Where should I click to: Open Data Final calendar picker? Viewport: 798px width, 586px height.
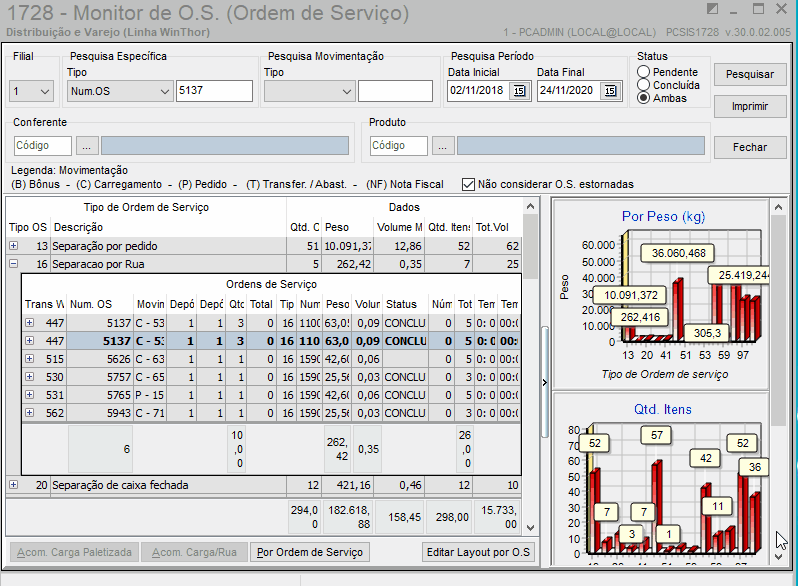pyautogui.click(x=610, y=91)
